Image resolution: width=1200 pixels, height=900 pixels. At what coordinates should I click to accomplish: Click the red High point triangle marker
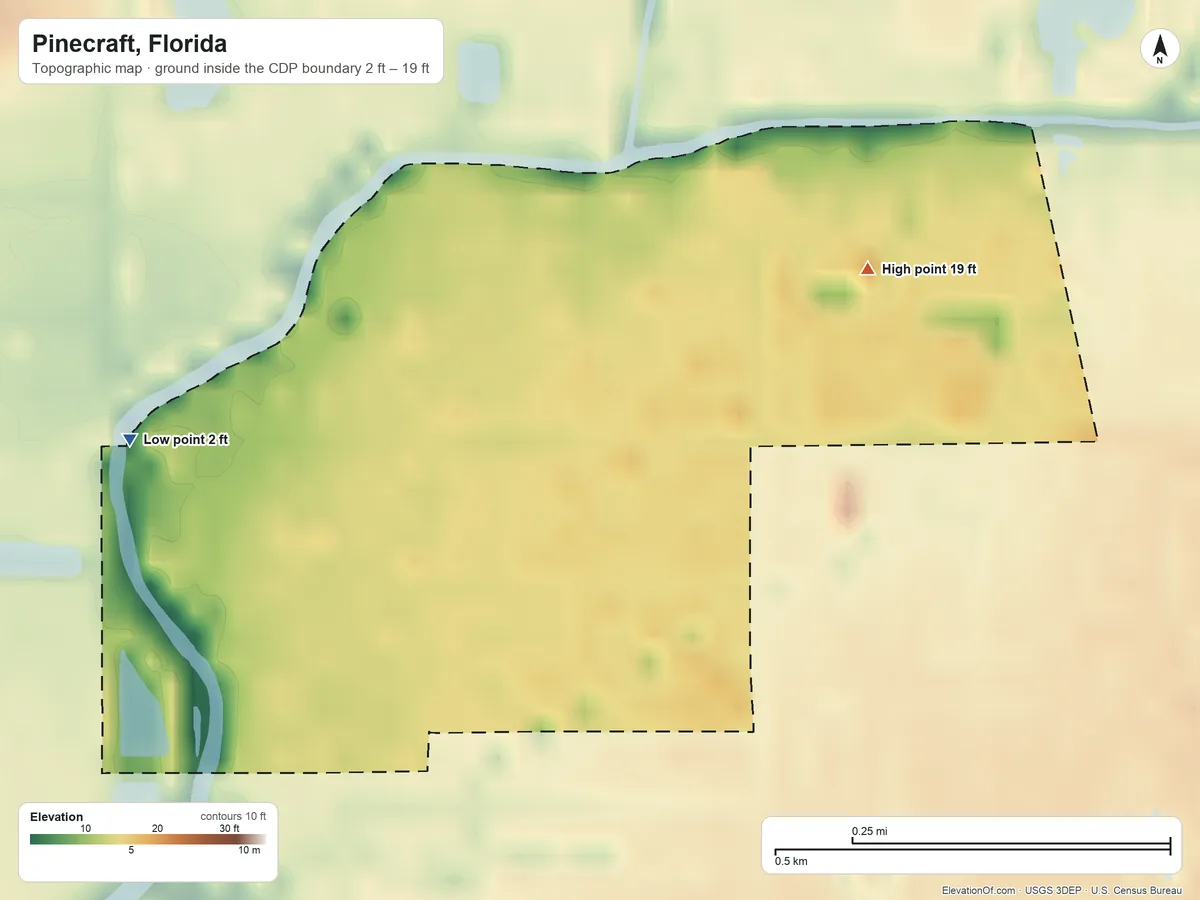[x=868, y=268]
